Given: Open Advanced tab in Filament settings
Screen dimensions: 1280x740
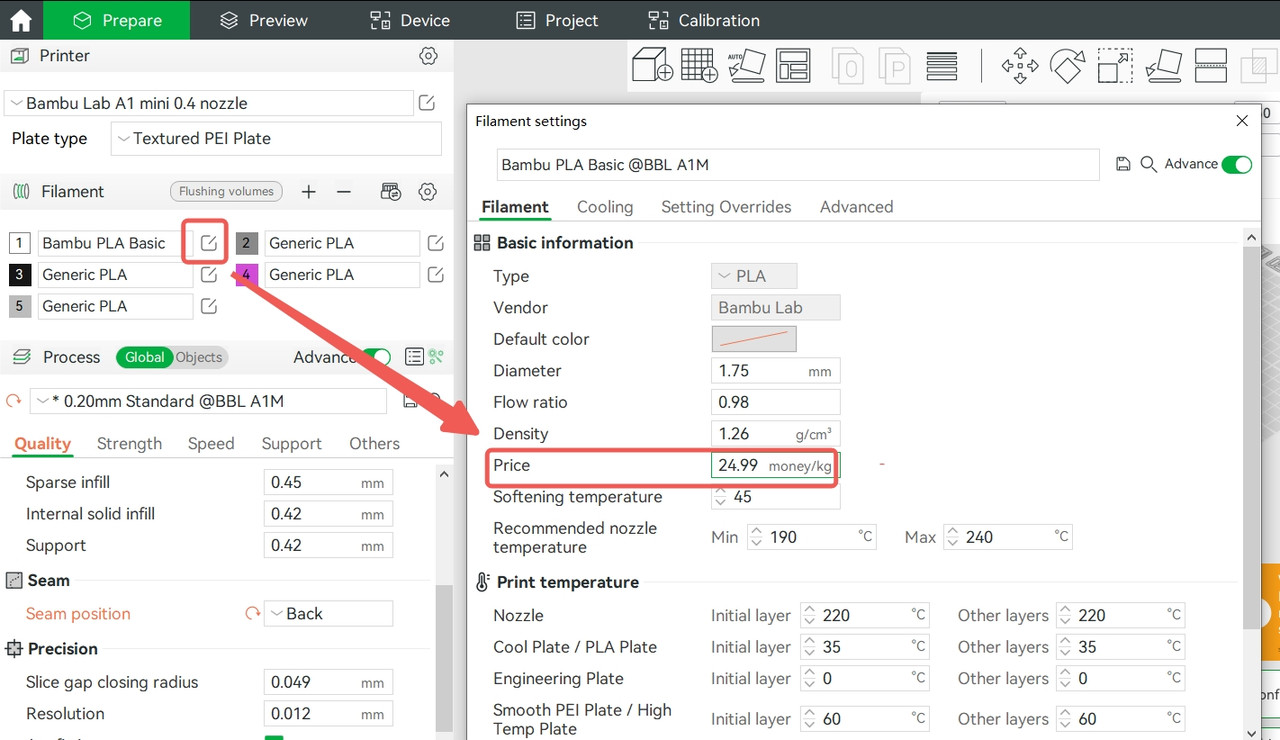Looking at the screenshot, I should 856,207.
